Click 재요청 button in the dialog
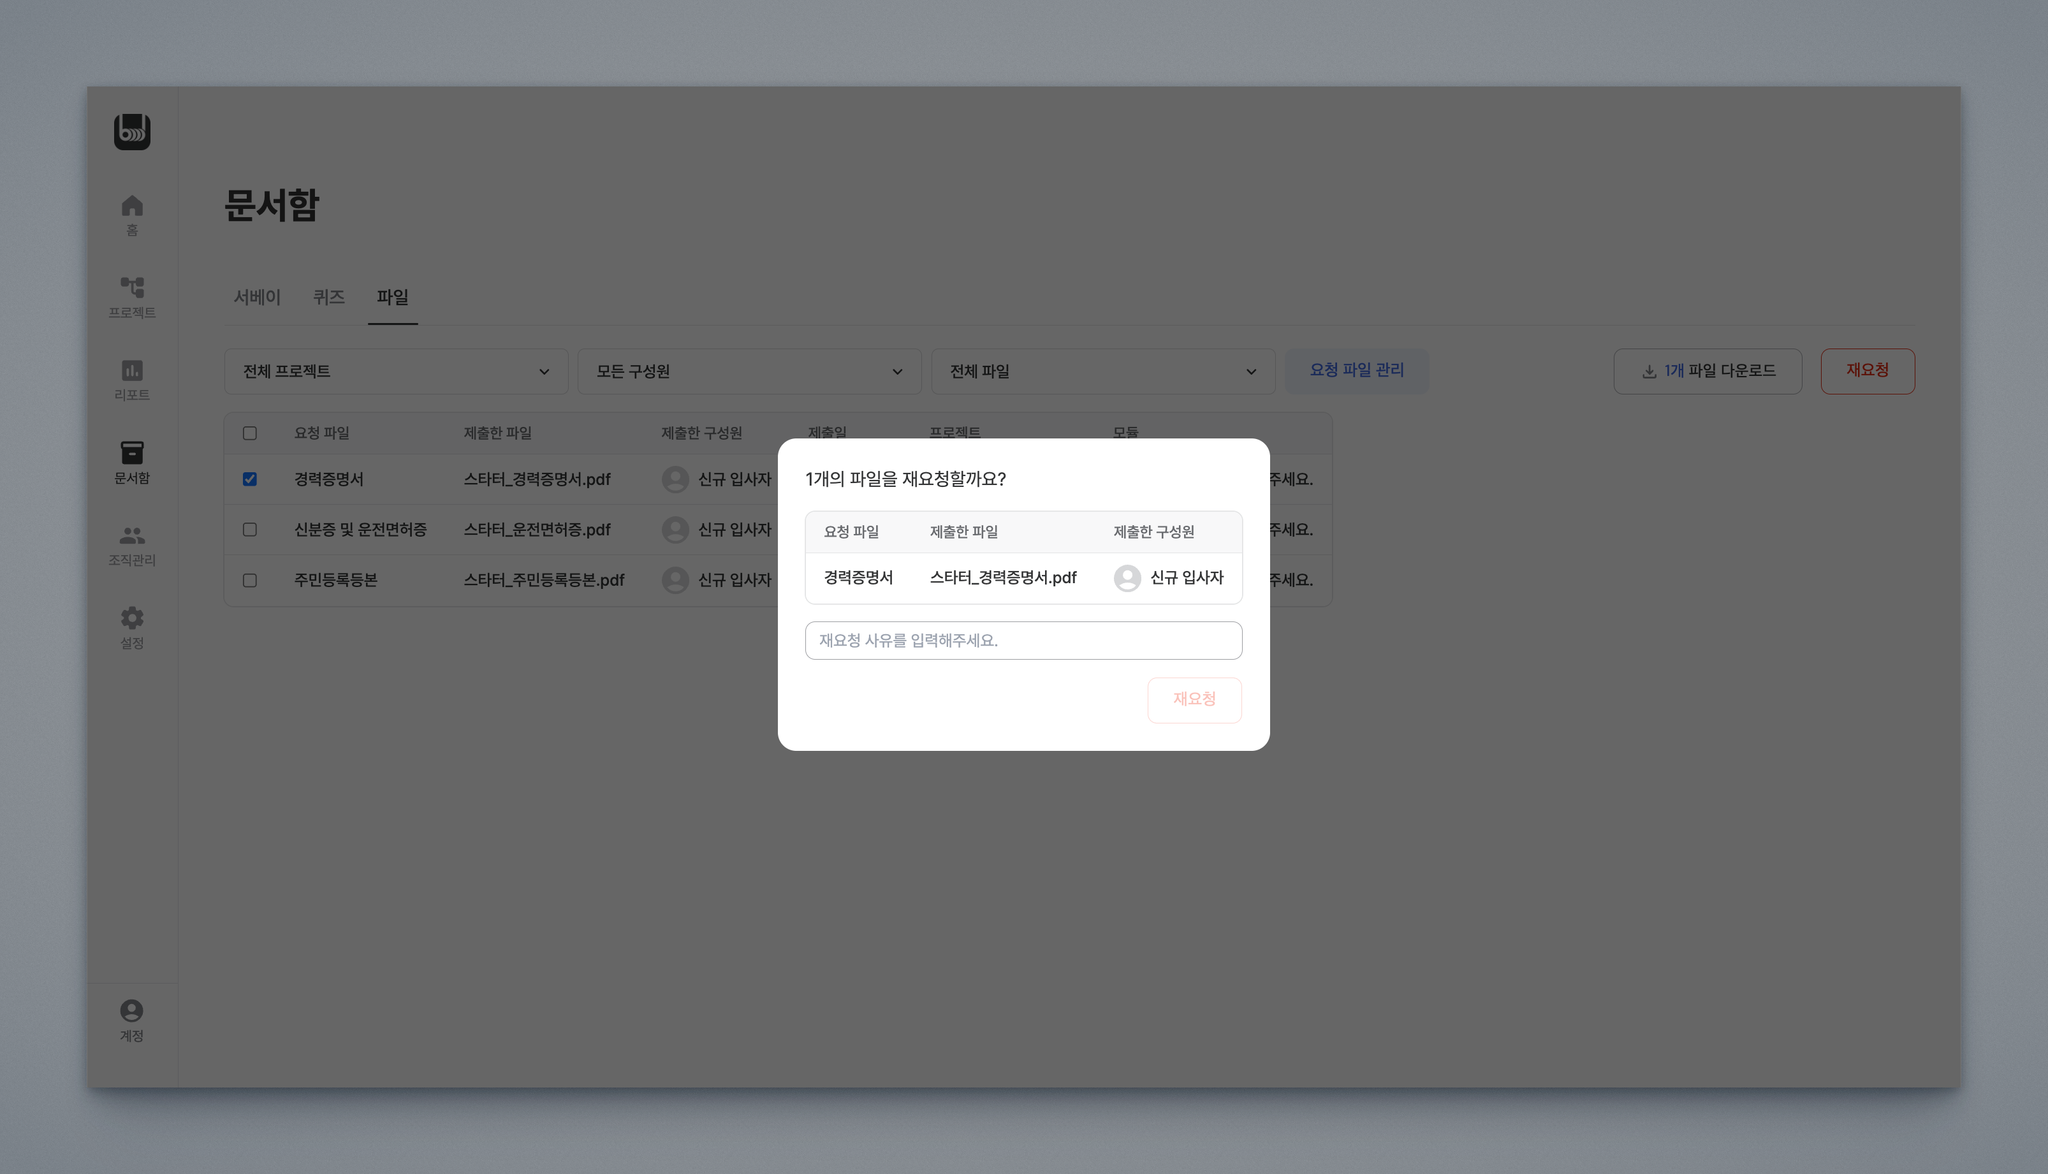The image size is (2048, 1174). click(x=1194, y=699)
